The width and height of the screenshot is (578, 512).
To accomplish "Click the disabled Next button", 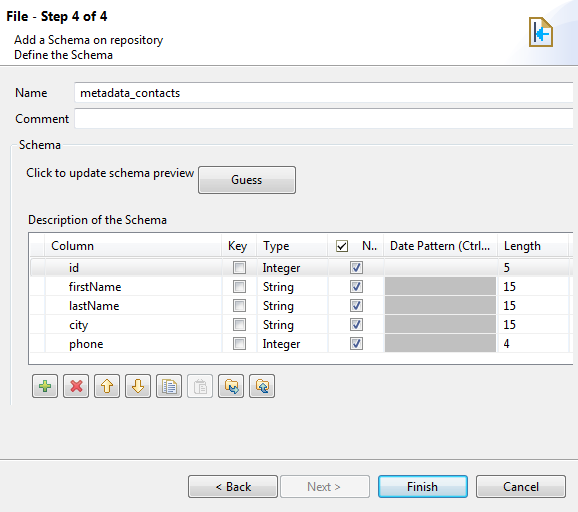I will [x=325, y=487].
